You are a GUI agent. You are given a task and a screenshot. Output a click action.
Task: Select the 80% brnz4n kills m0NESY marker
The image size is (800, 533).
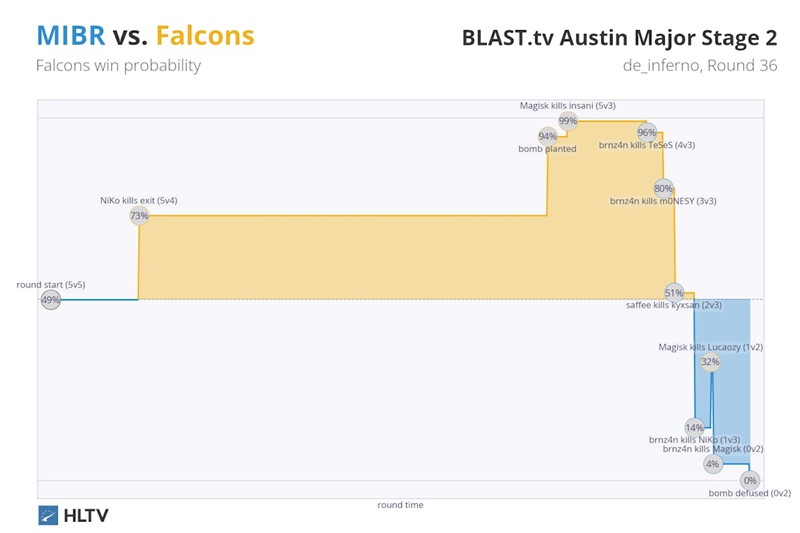click(663, 188)
